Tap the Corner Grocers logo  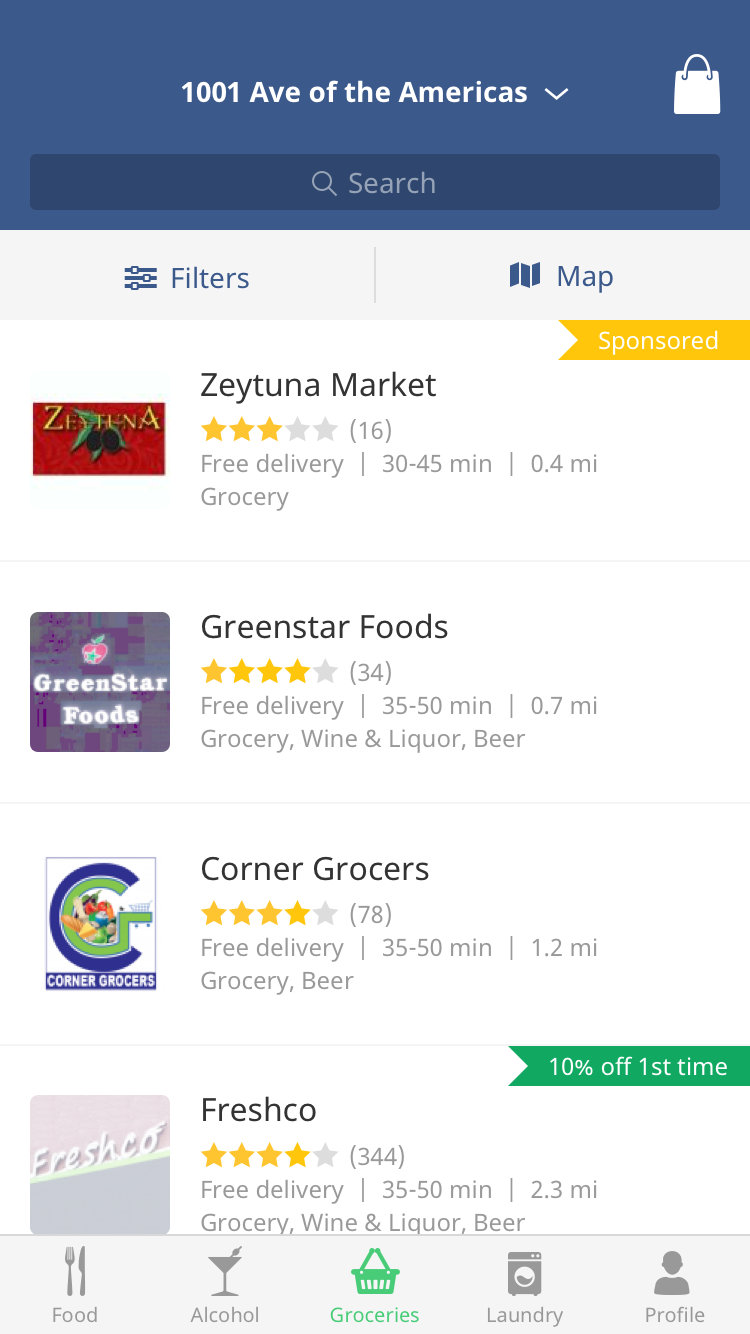(x=101, y=923)
